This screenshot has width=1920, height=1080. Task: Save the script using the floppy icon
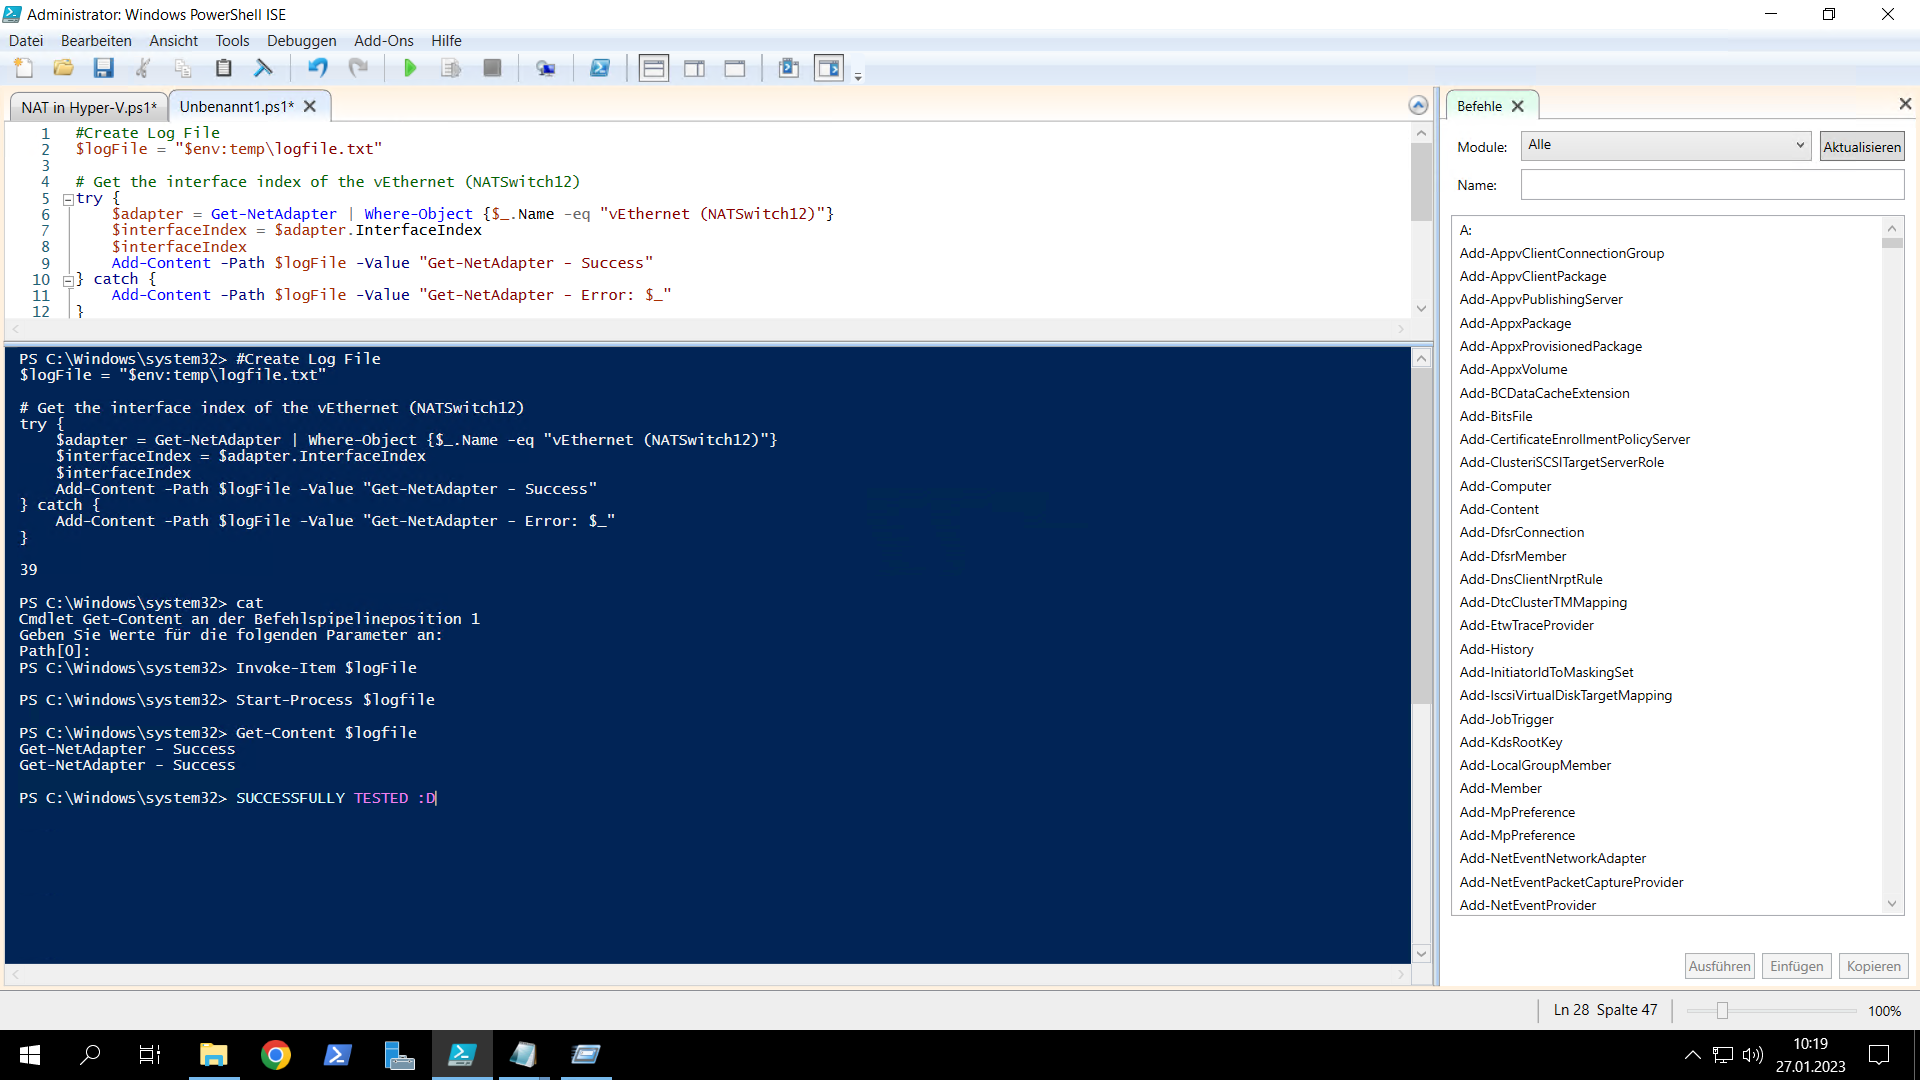103,68
